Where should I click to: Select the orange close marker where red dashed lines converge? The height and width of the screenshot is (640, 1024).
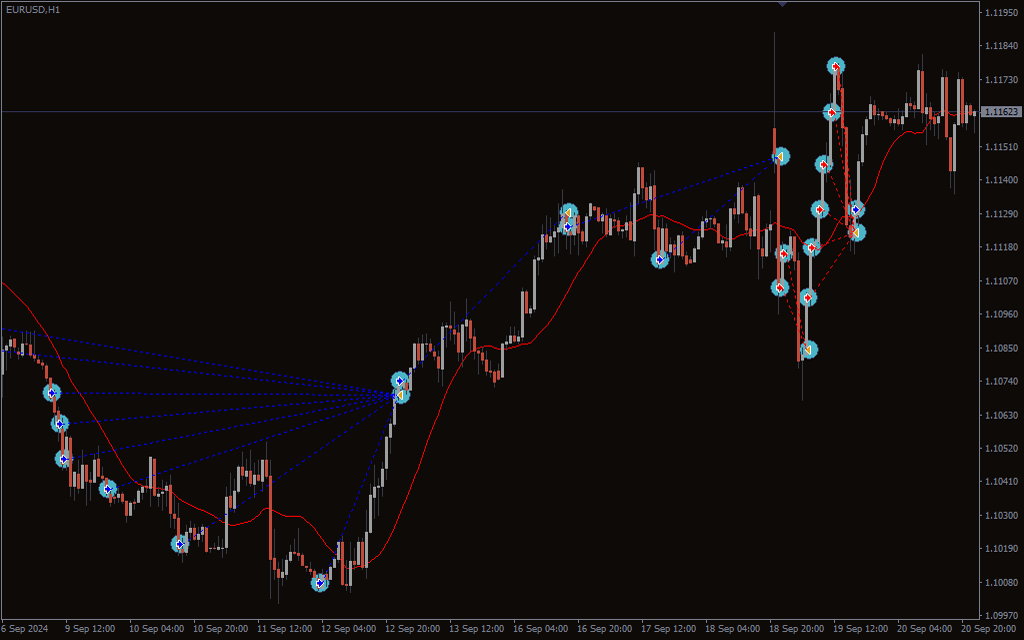tap(856, 232)
